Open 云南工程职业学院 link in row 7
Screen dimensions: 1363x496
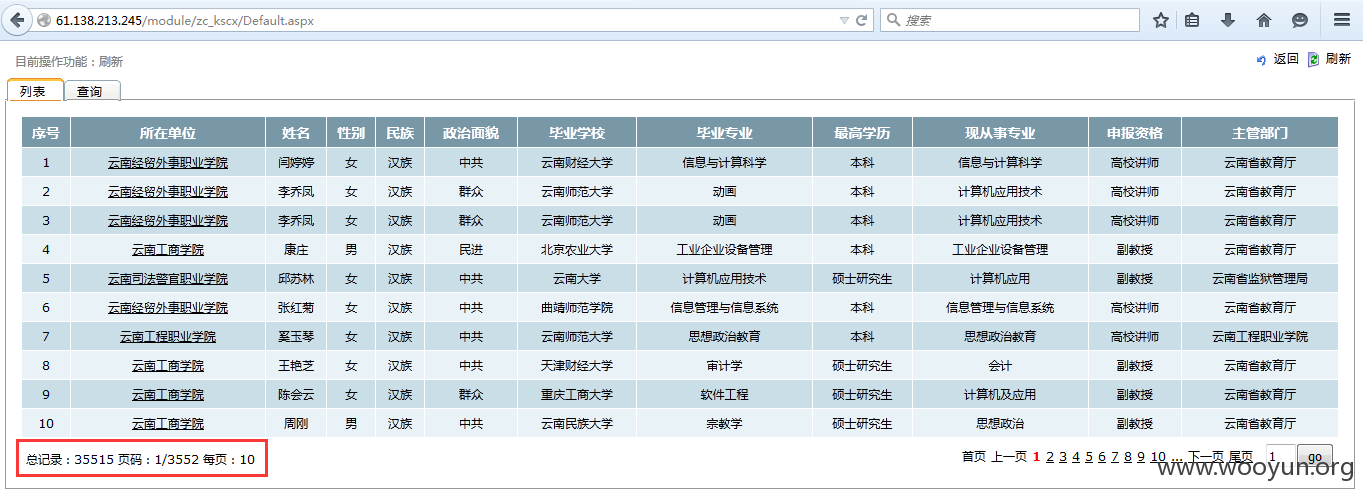168,336
